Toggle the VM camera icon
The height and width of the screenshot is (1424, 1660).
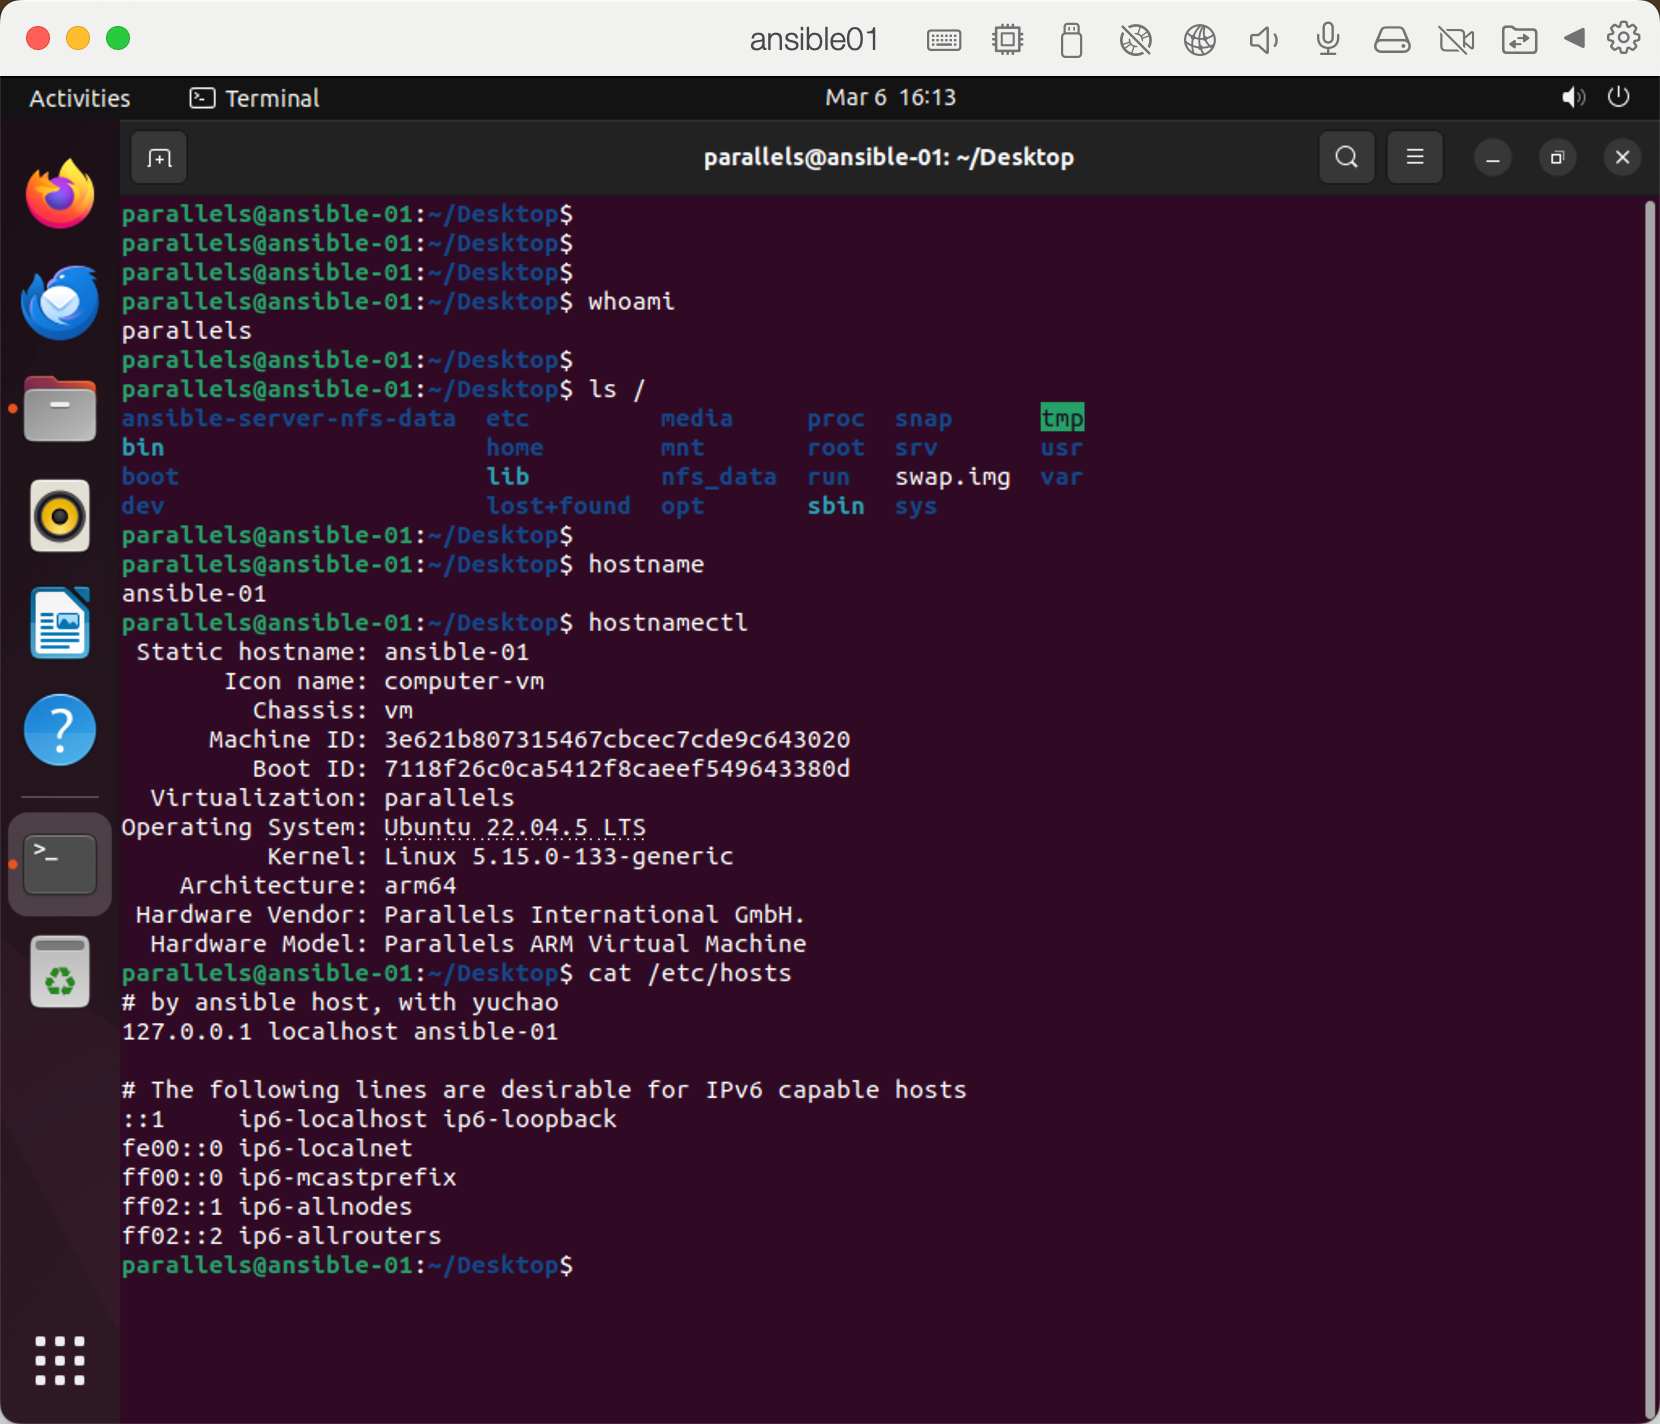point(1456,40)
